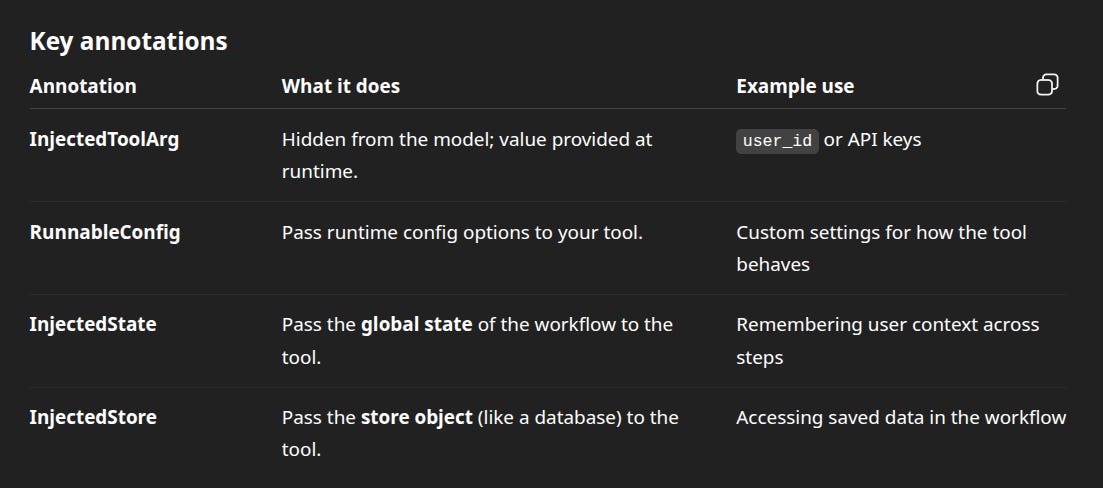Select the RunnableConfig annotation cell
The height and width of the screenshot is (488, 1103).
coord(105,233)
